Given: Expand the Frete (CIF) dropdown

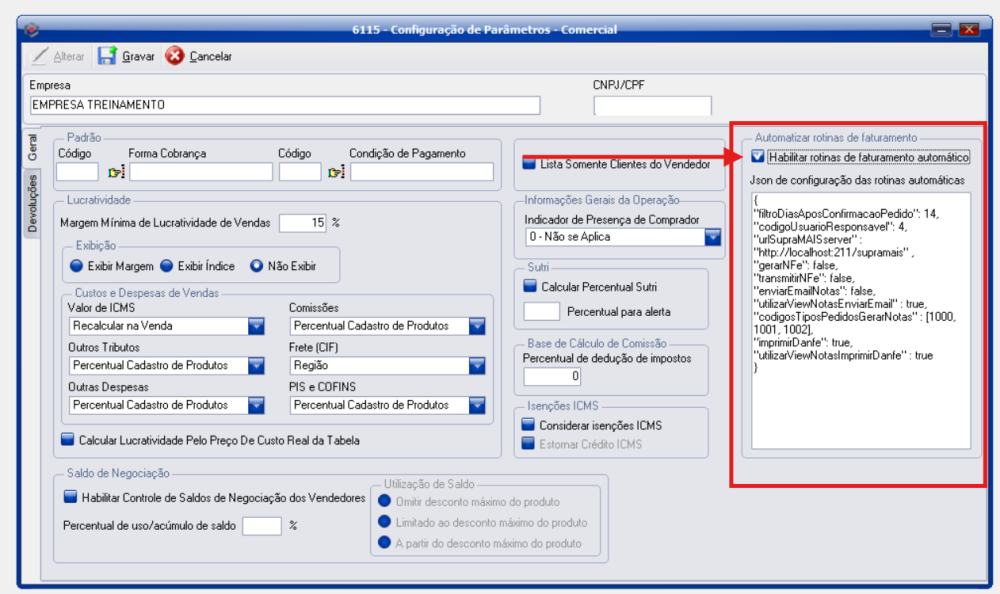Looking at the screenshot, I should pos(477,366).
